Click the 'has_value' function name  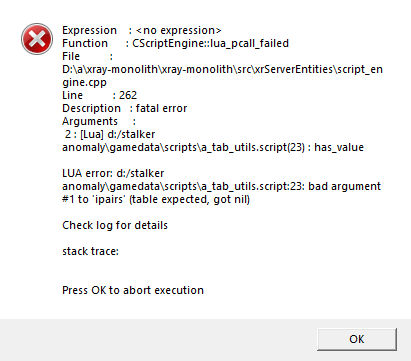(x=339, y=147)
